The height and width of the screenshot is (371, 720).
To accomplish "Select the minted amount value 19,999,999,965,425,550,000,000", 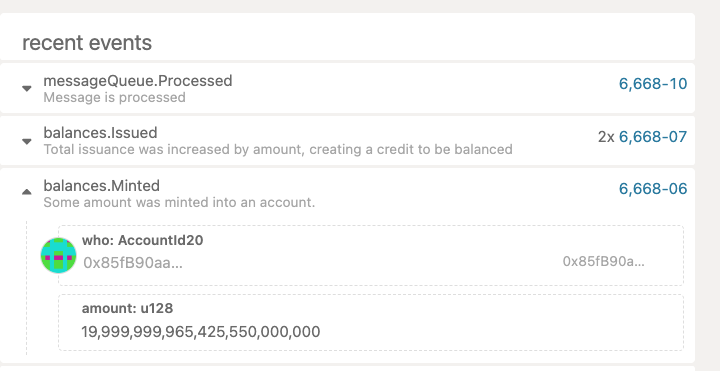I will coord(201,332).
